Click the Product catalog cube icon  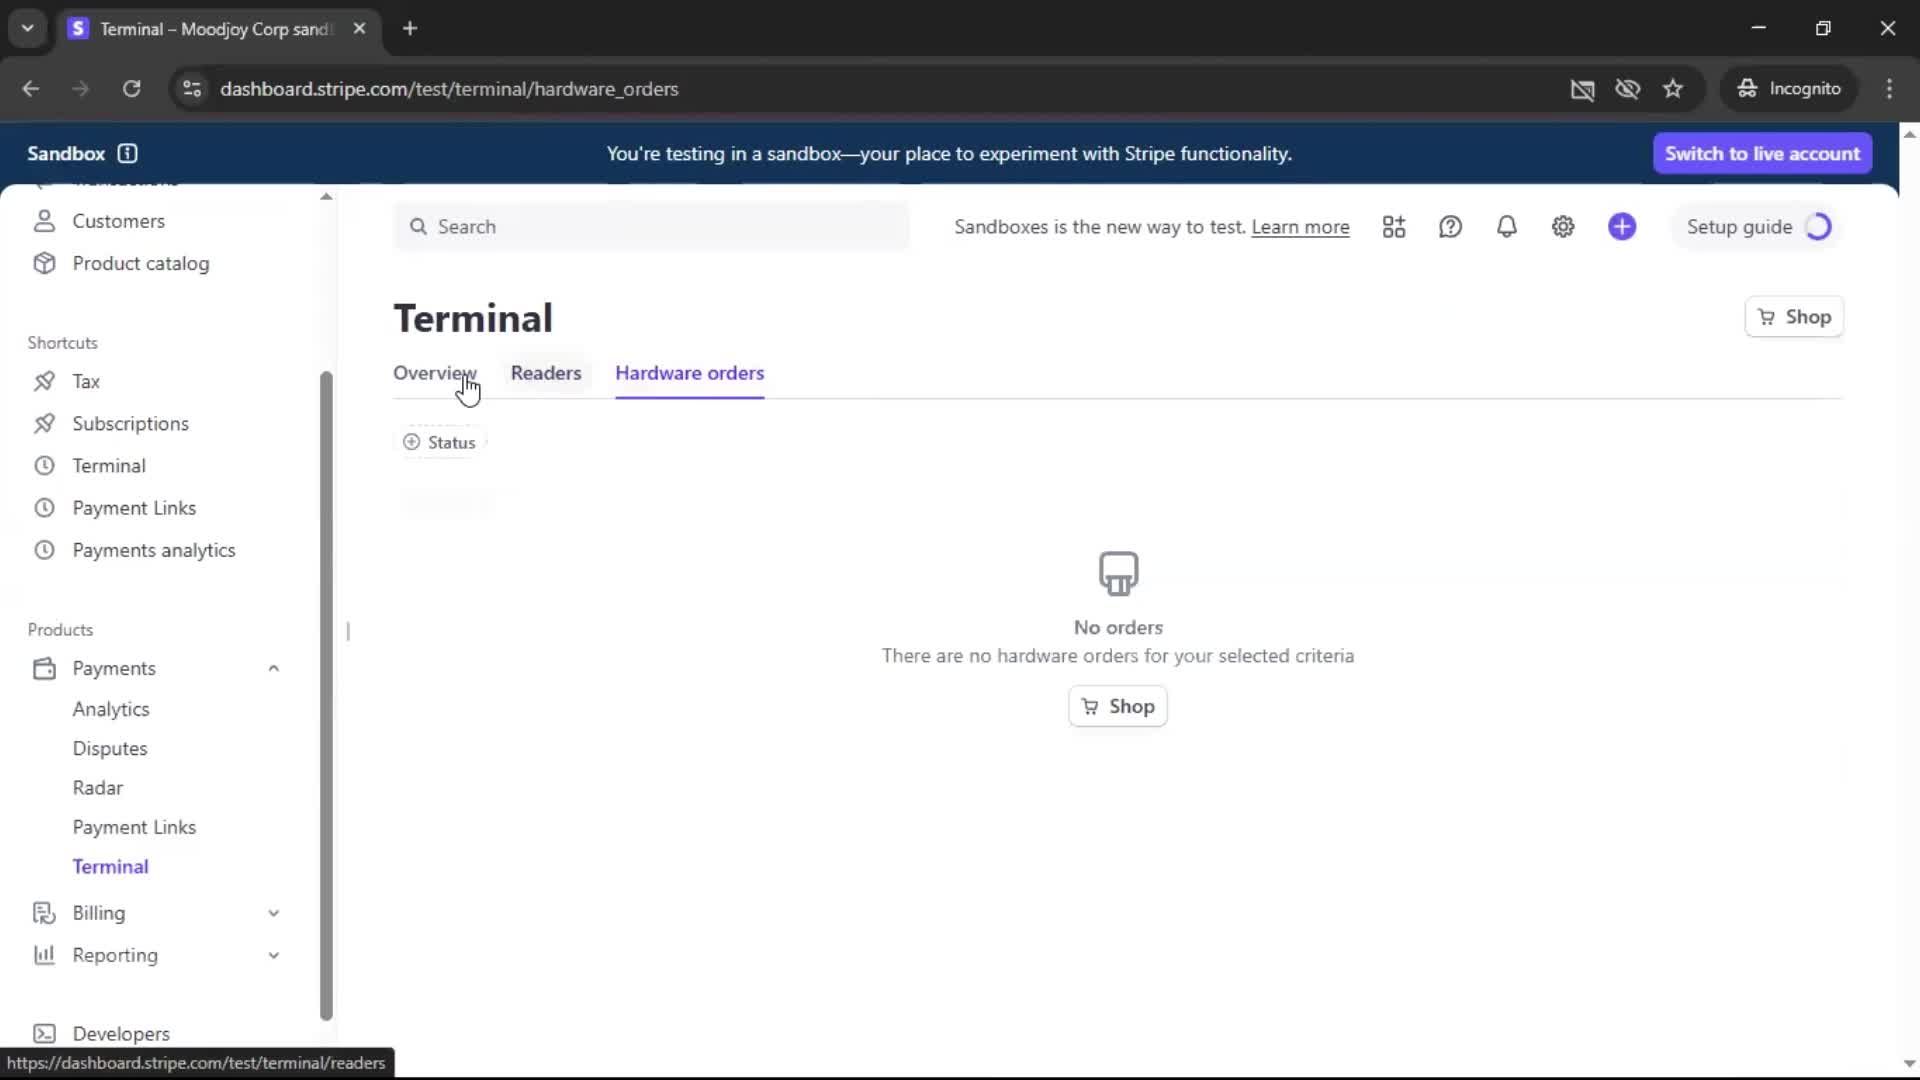44,263
